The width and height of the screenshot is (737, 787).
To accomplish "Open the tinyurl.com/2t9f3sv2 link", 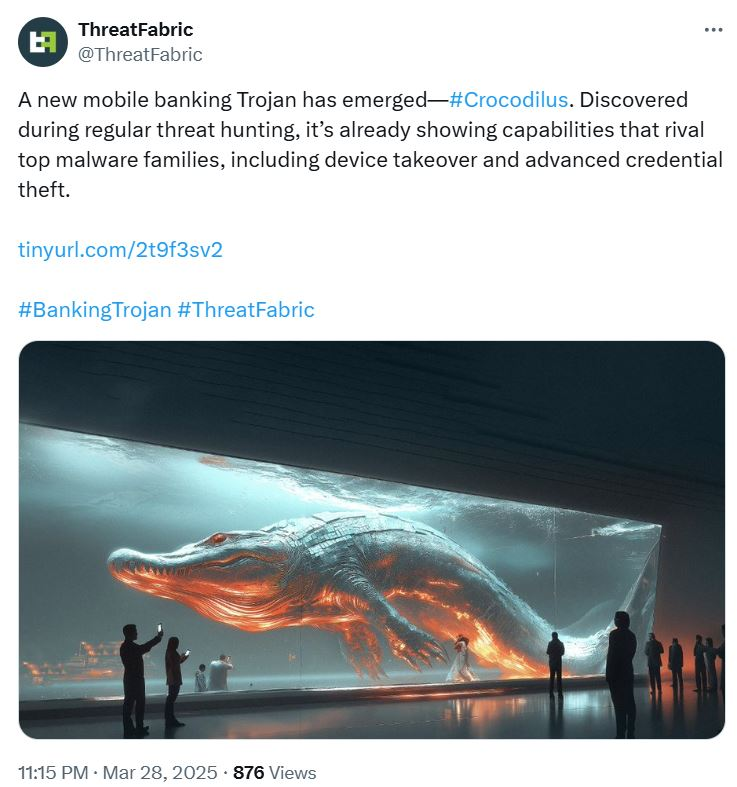I will pos(120,249).
